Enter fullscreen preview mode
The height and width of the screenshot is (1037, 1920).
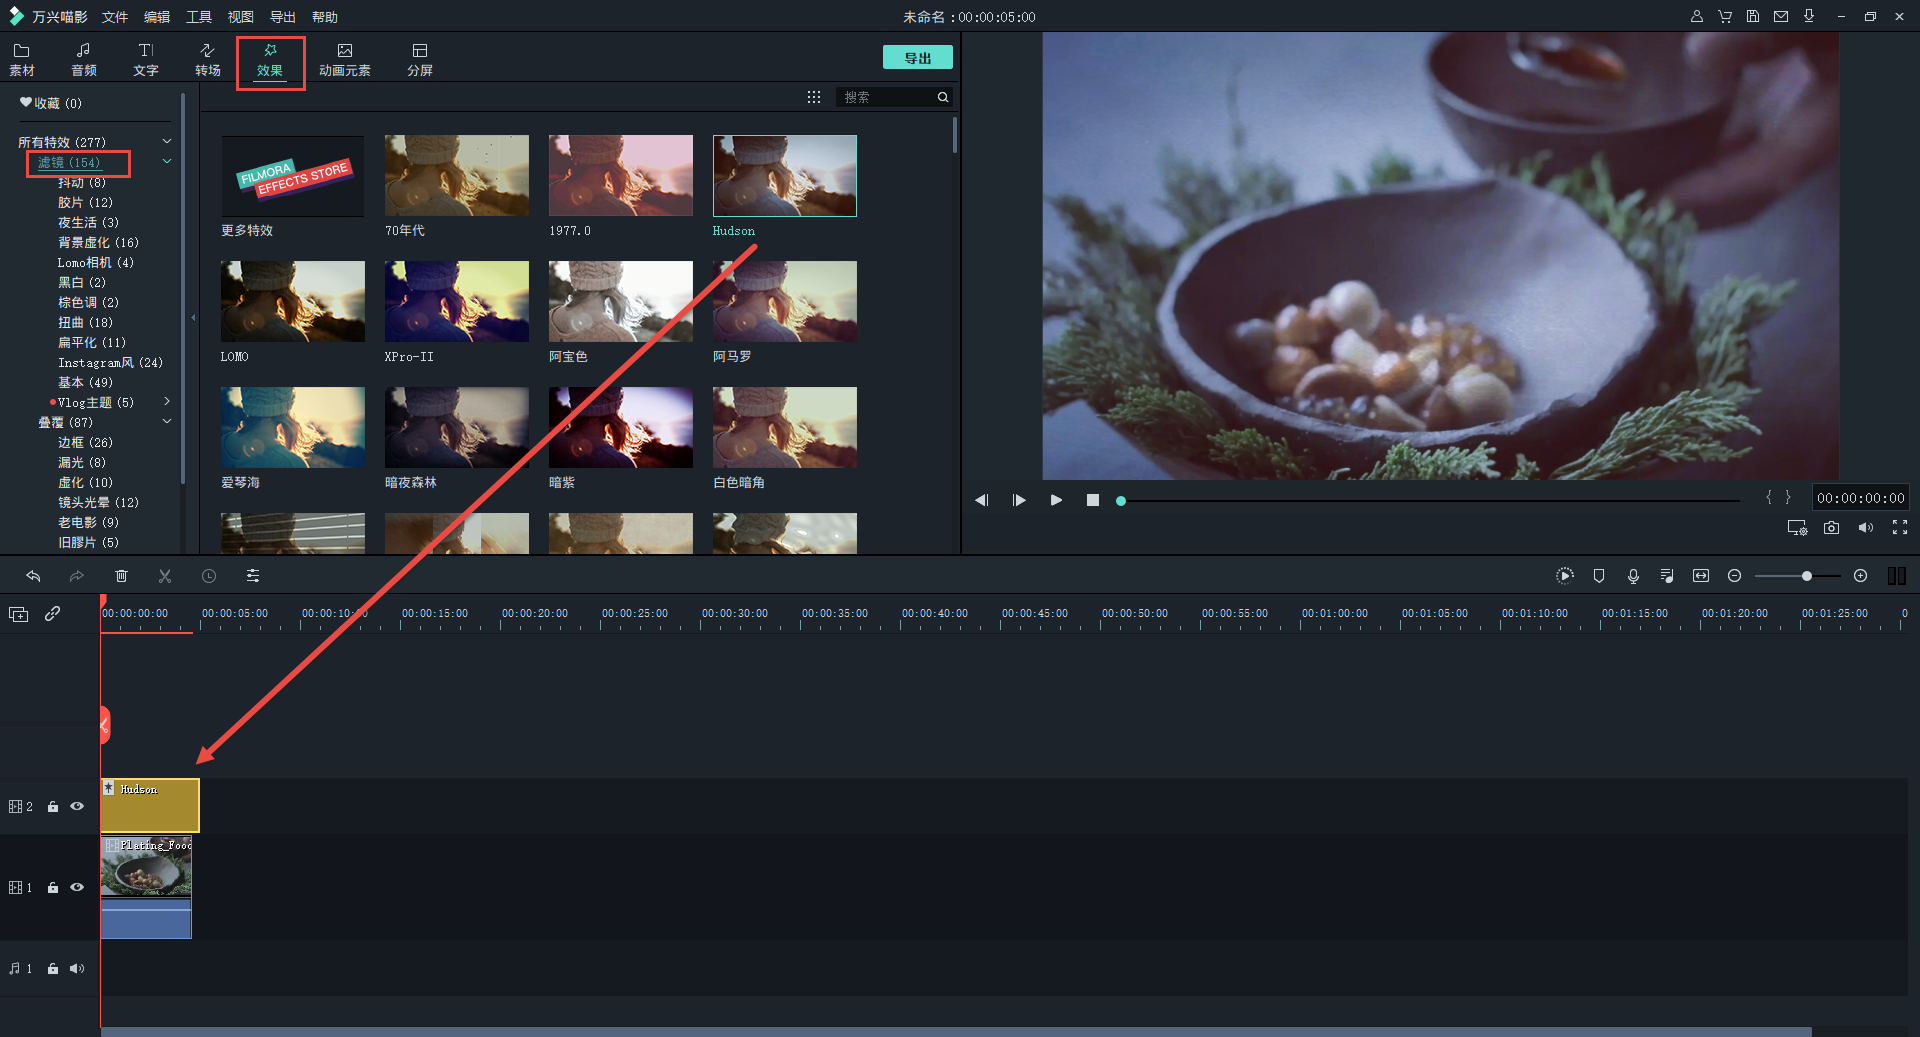pyautogui.click(x=1899, y=528)
